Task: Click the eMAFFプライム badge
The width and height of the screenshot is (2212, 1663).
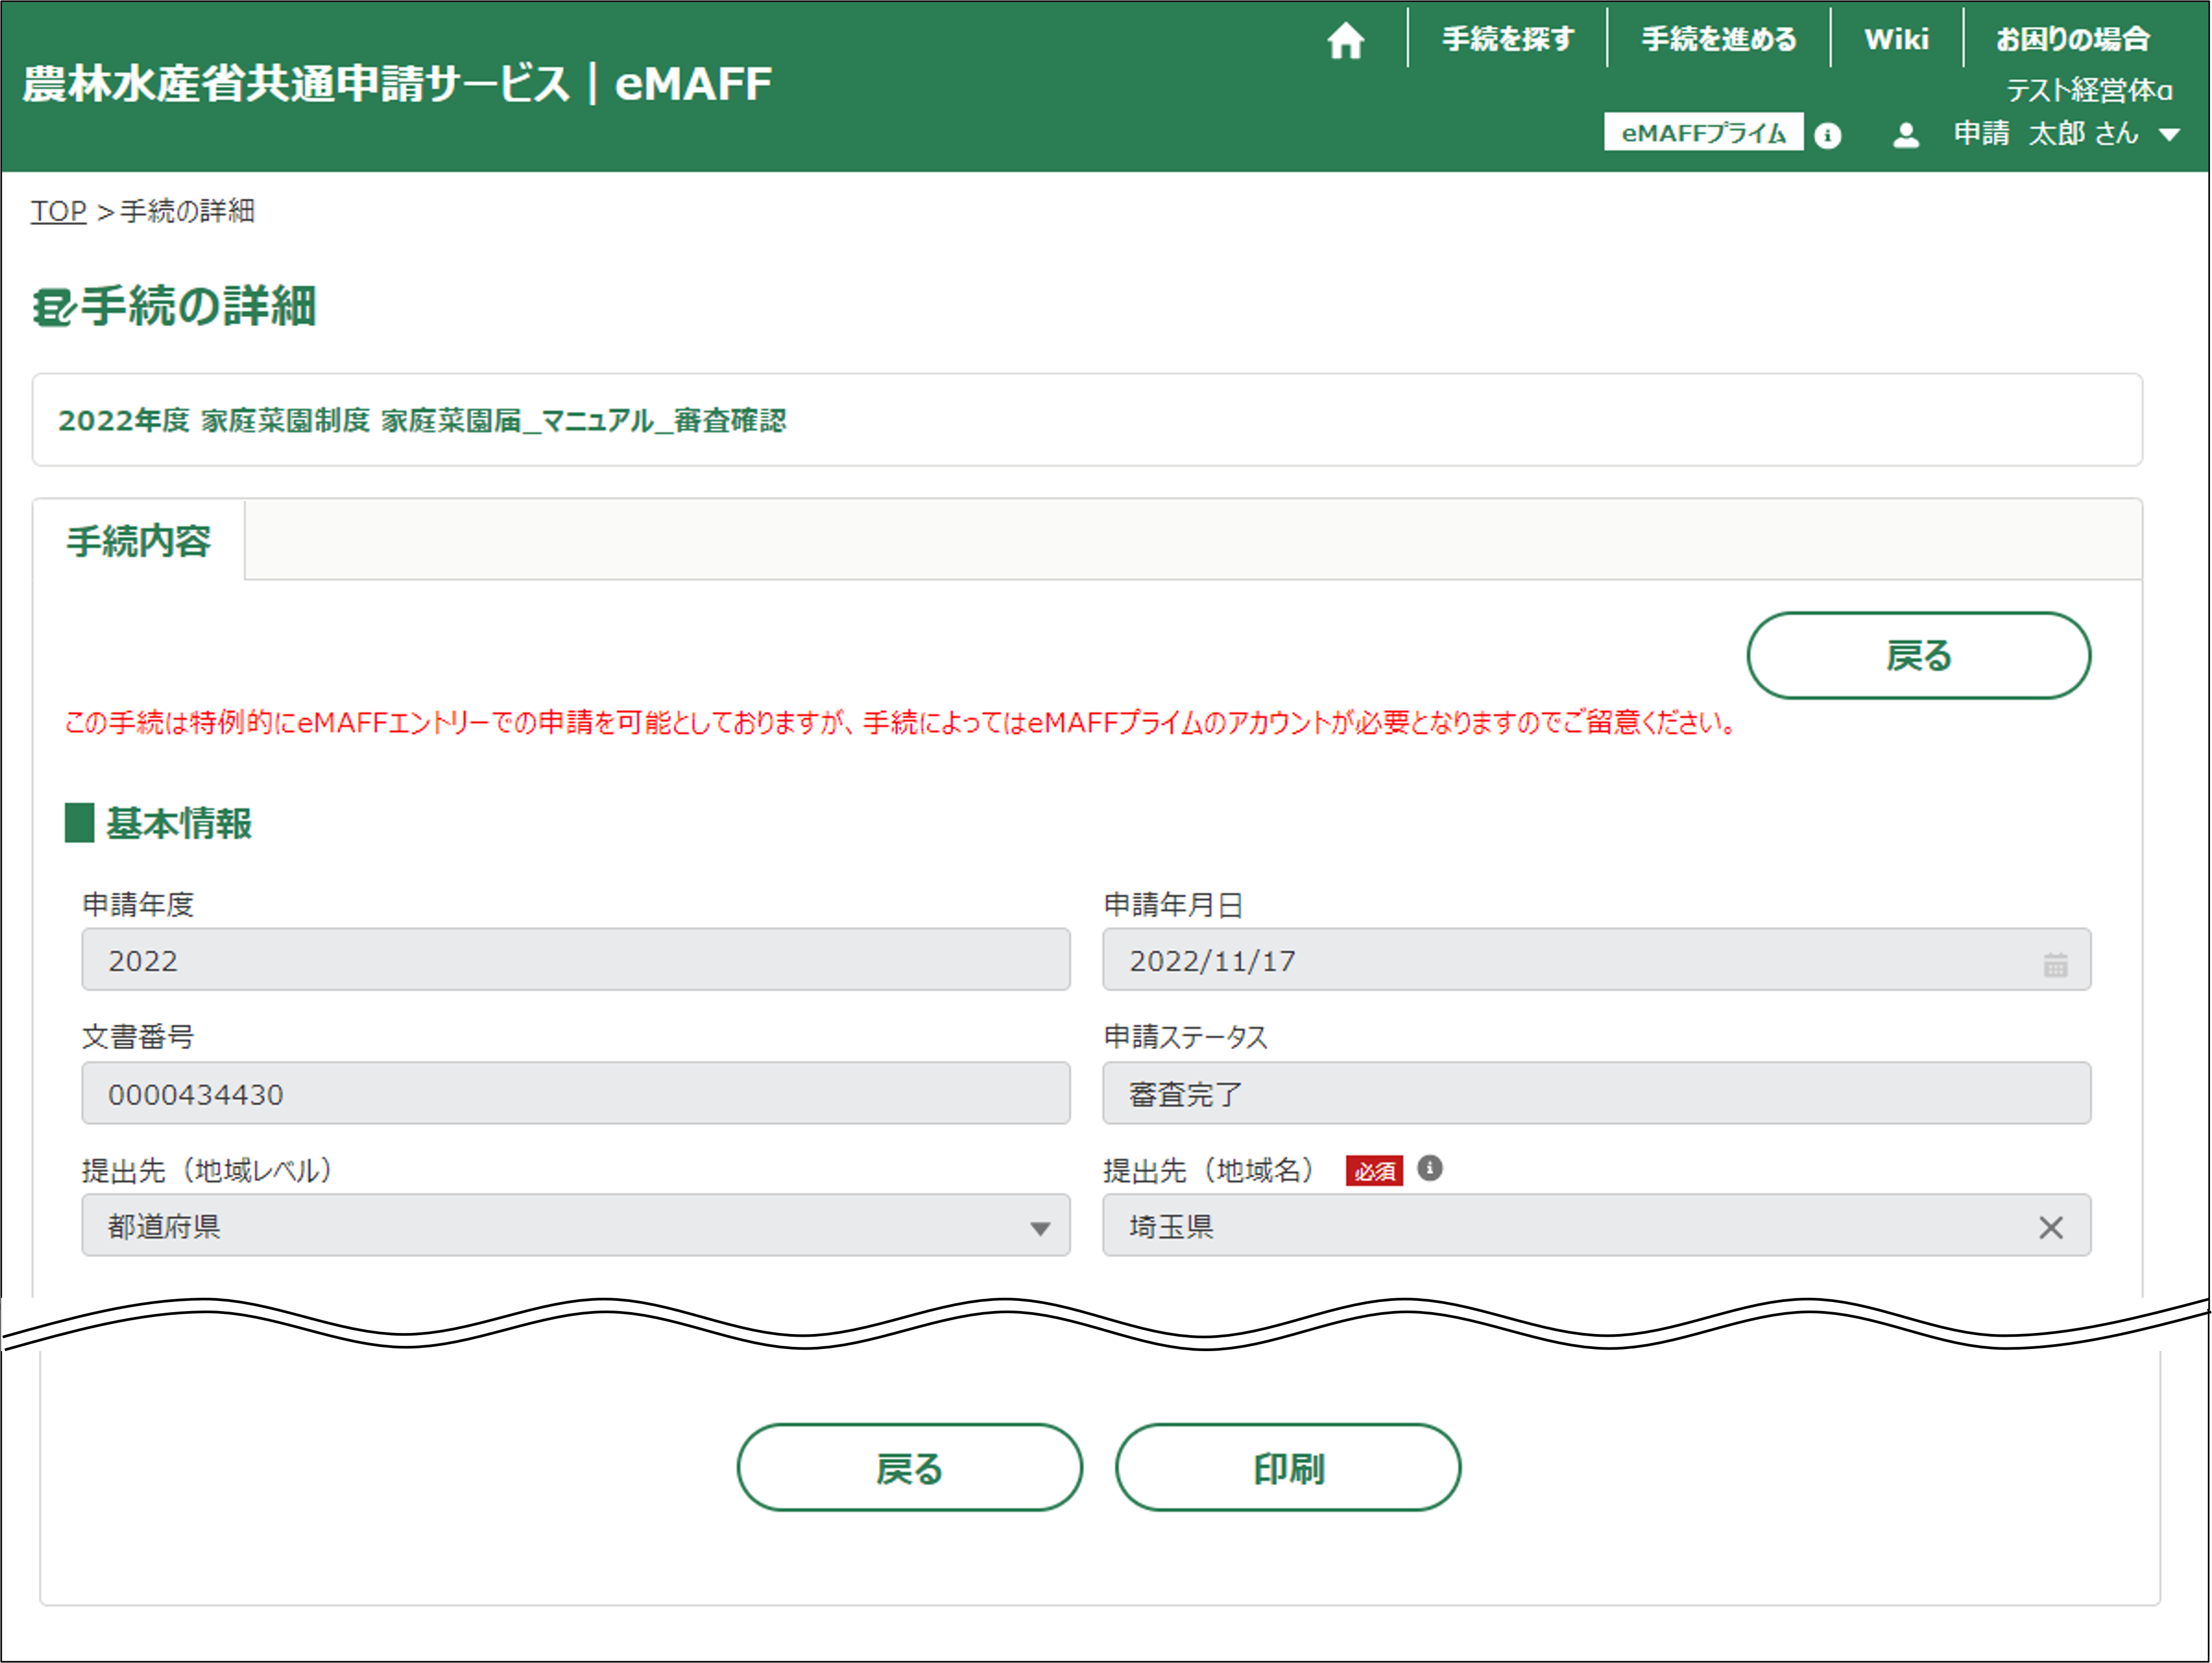Action: [x=1703, y=133]
